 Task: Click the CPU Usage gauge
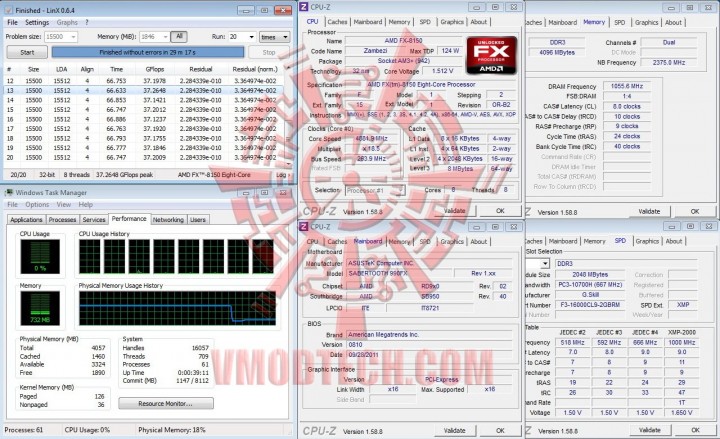pyautogui.click(x=40, y=256)
